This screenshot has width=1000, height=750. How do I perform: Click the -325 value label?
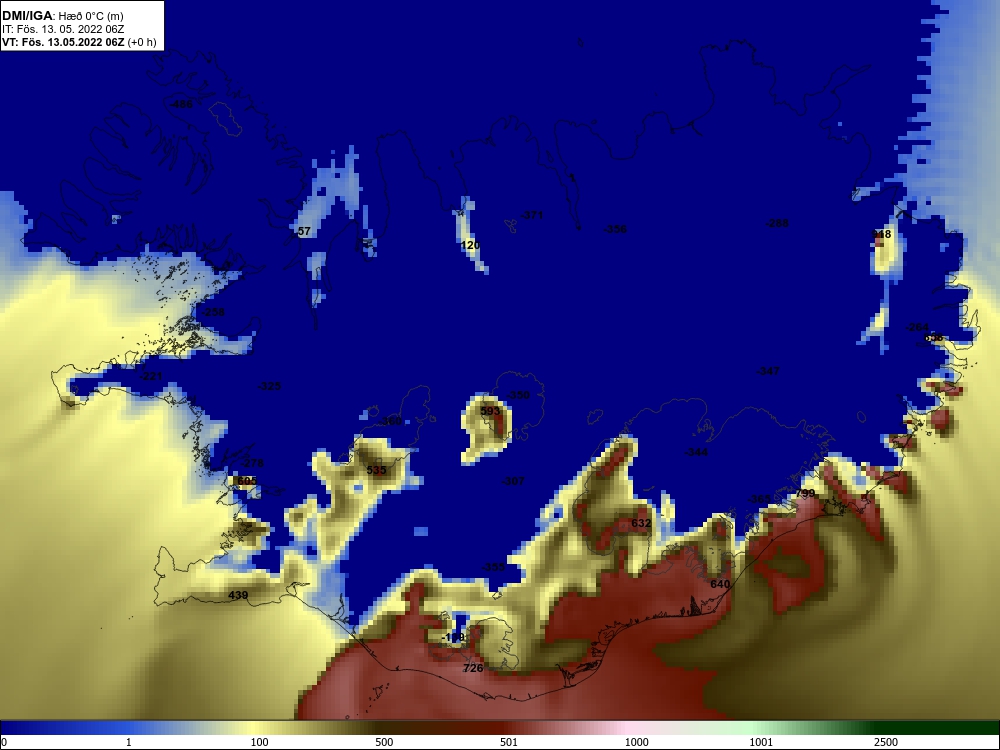pos(269,386)
